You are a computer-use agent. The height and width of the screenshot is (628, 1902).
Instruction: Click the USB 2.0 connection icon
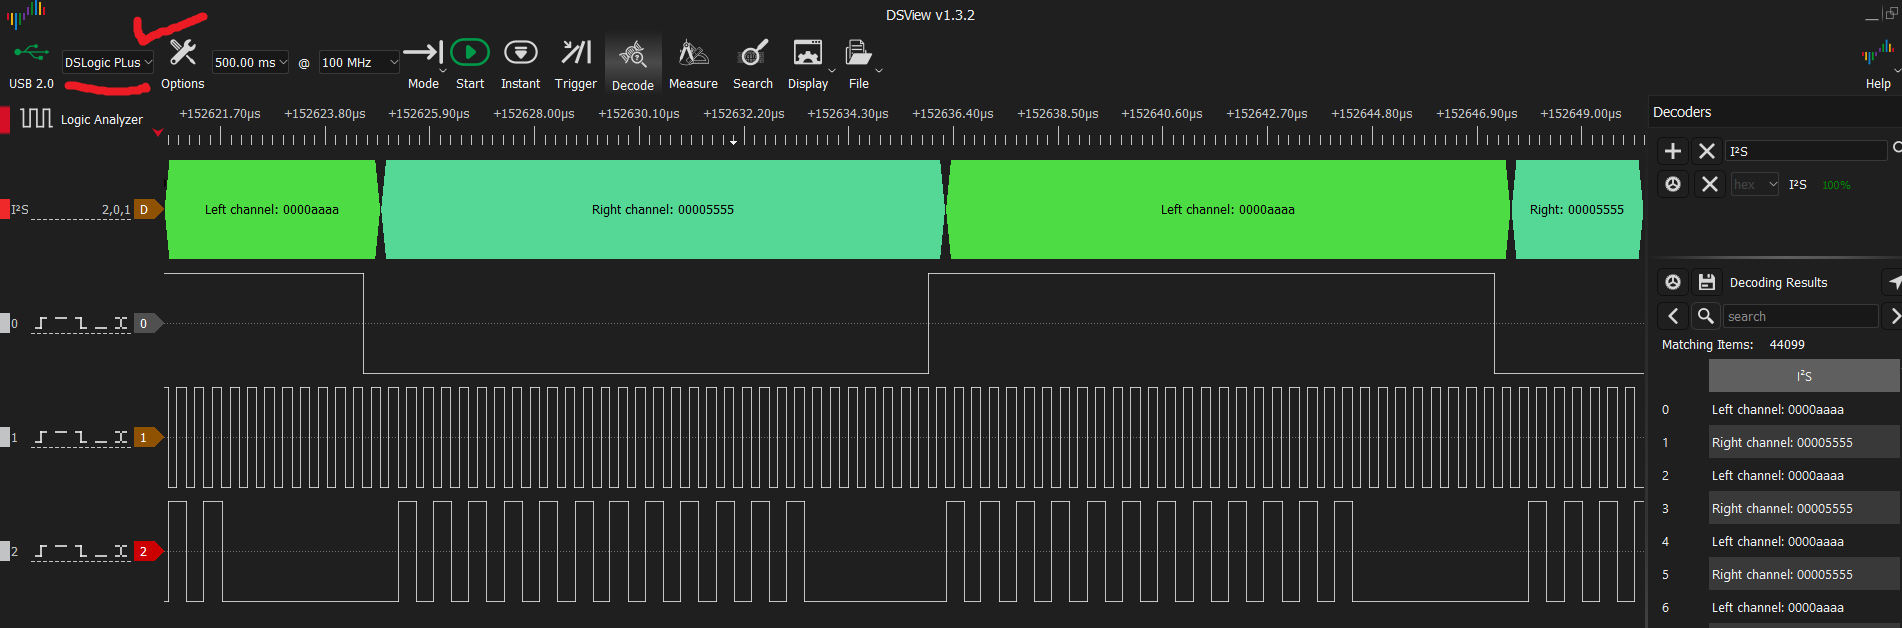pyautogui.click(x=31, y=52)
